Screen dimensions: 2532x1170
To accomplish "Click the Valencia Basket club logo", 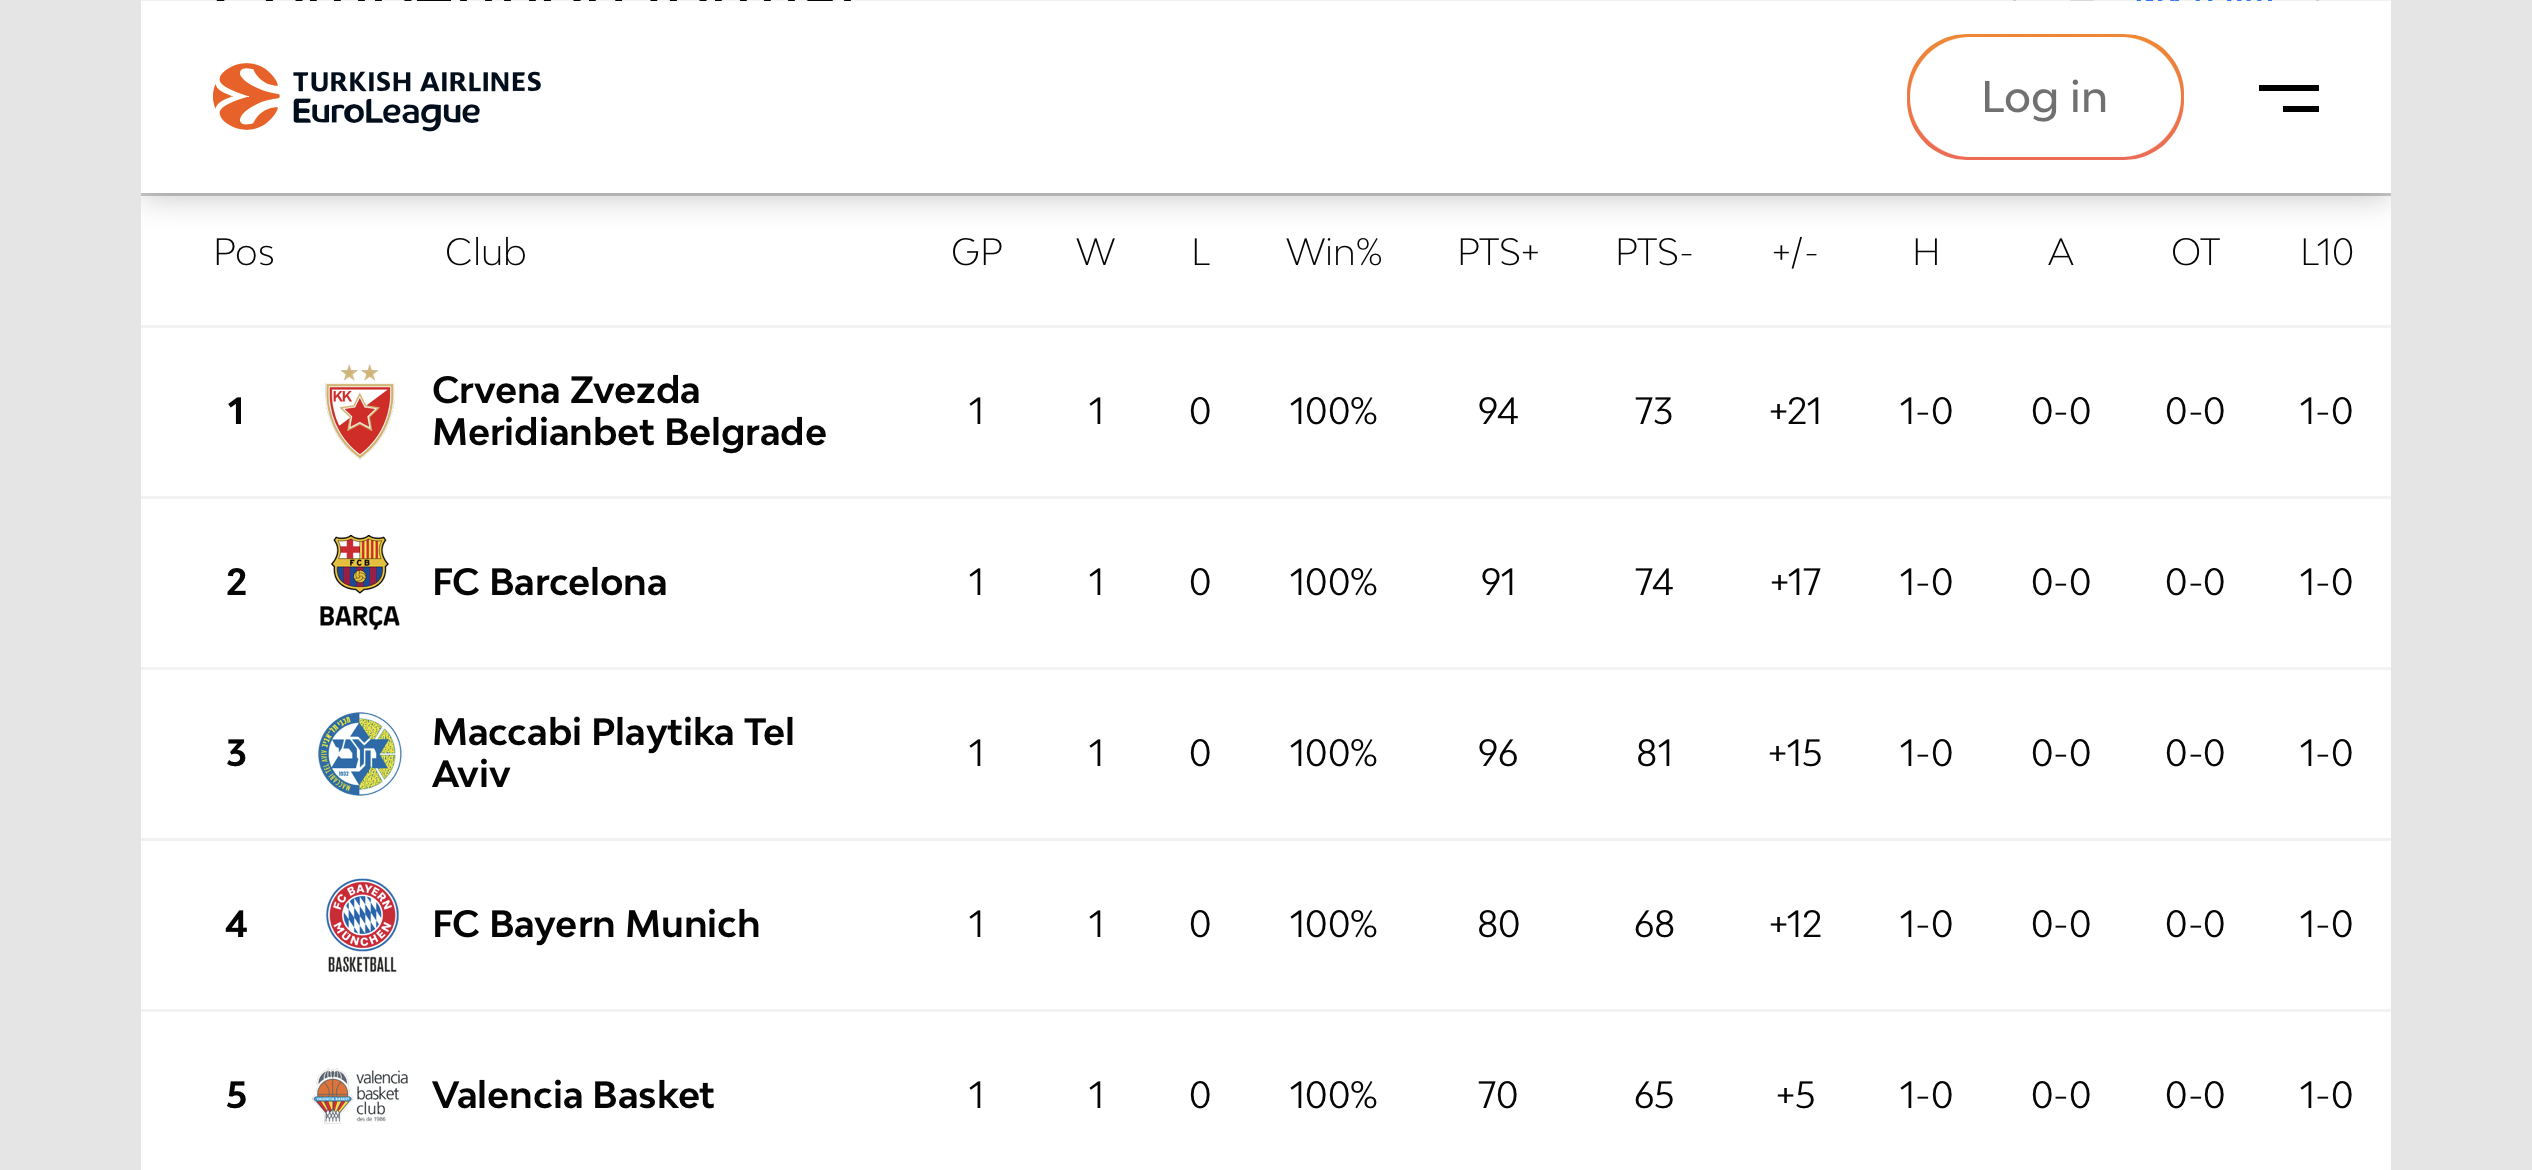I will [361, 1095].
